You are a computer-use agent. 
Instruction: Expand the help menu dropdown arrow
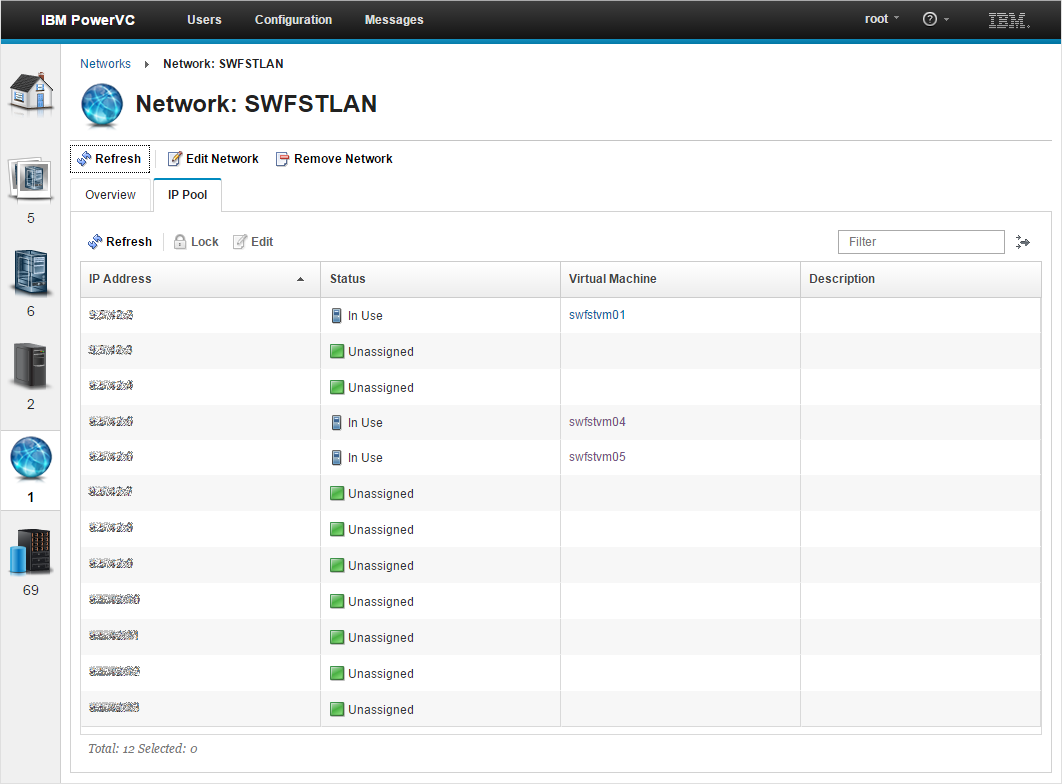click(946, 20)
